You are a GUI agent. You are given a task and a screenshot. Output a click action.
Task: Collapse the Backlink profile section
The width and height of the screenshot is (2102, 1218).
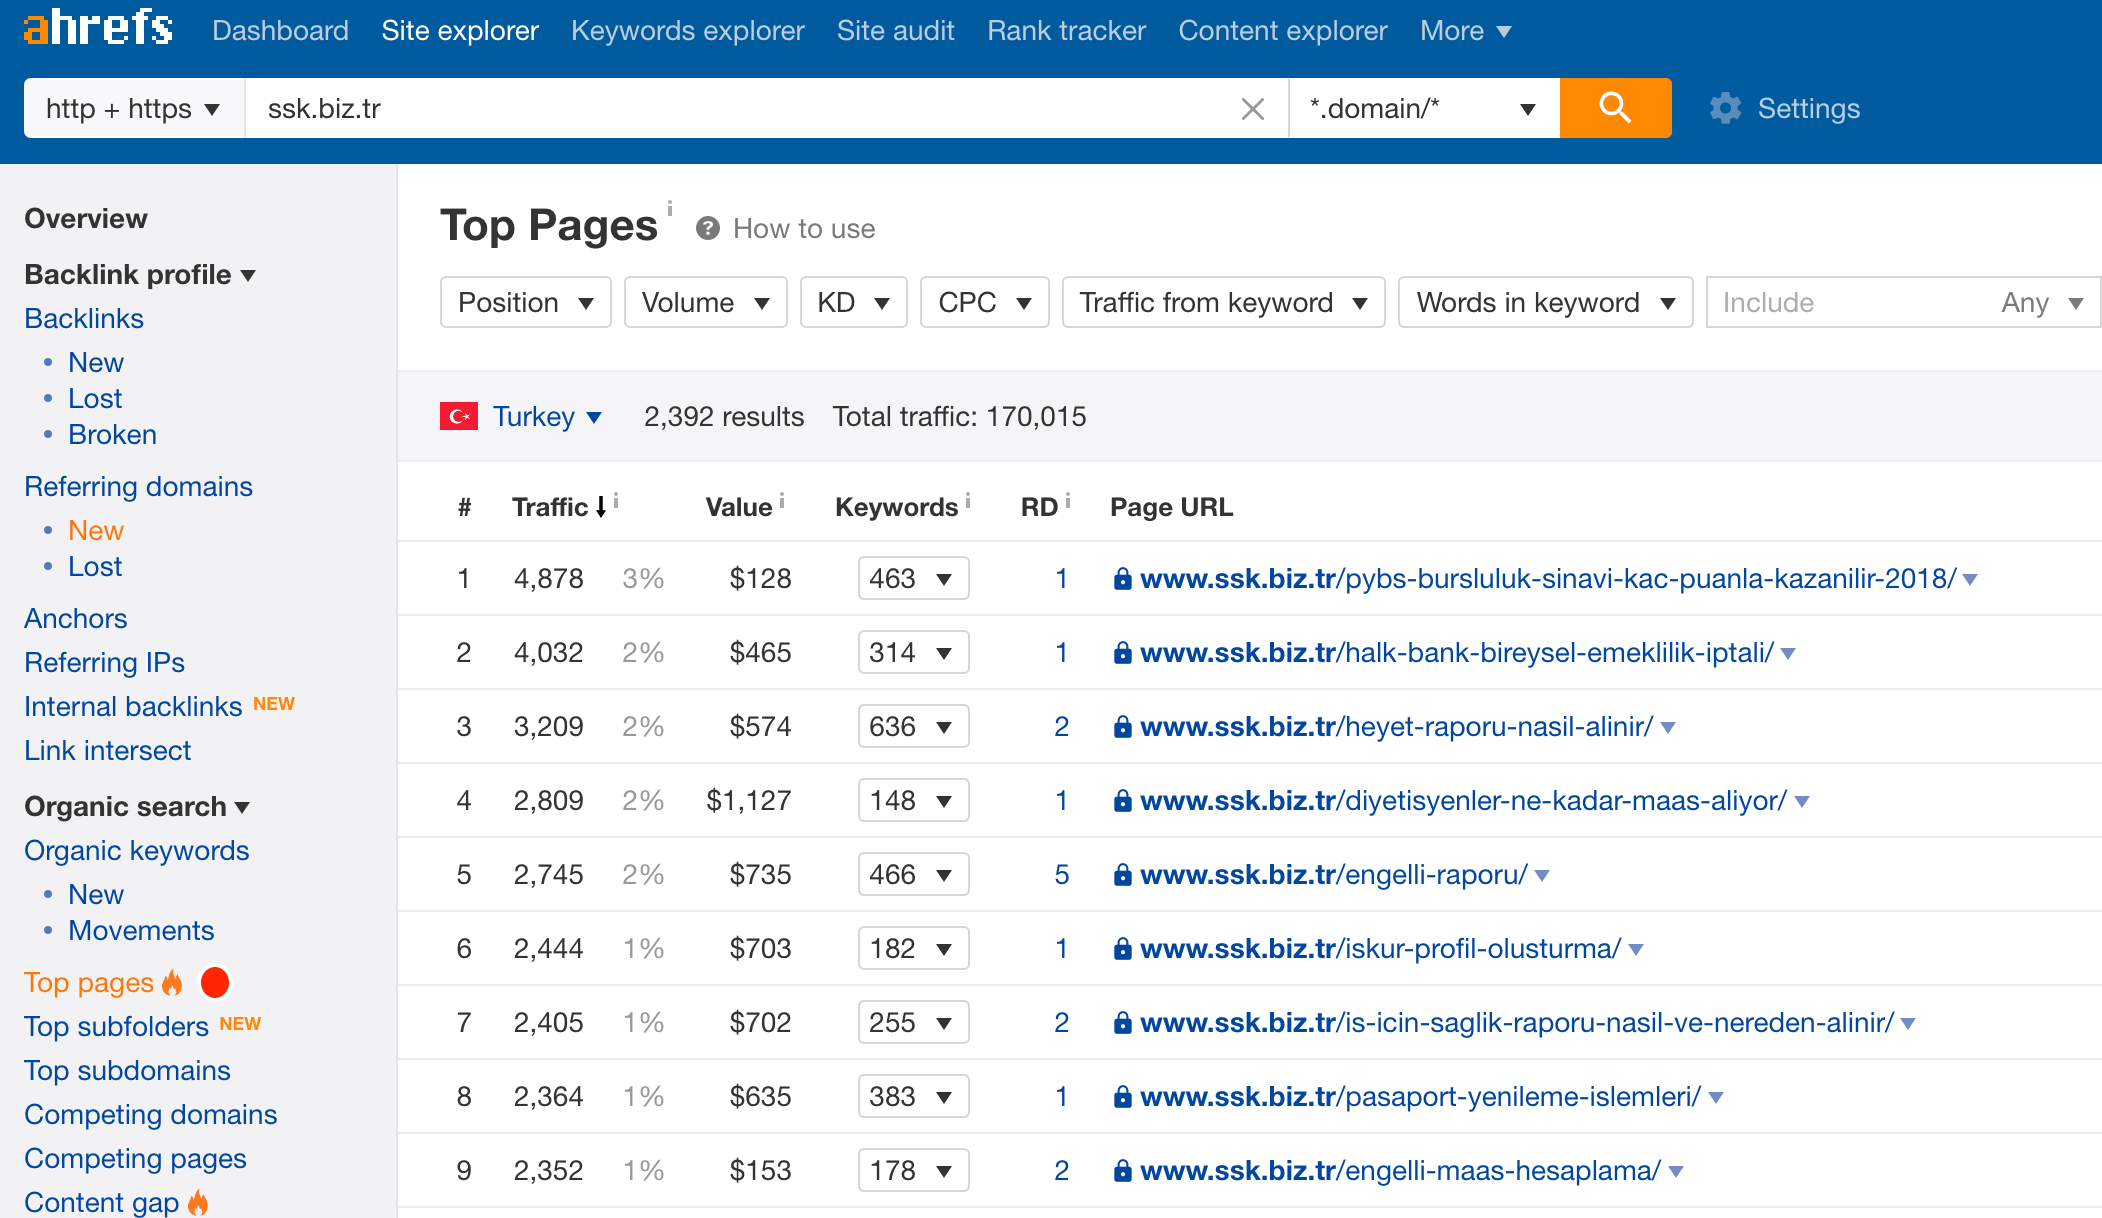click(140, 274)
